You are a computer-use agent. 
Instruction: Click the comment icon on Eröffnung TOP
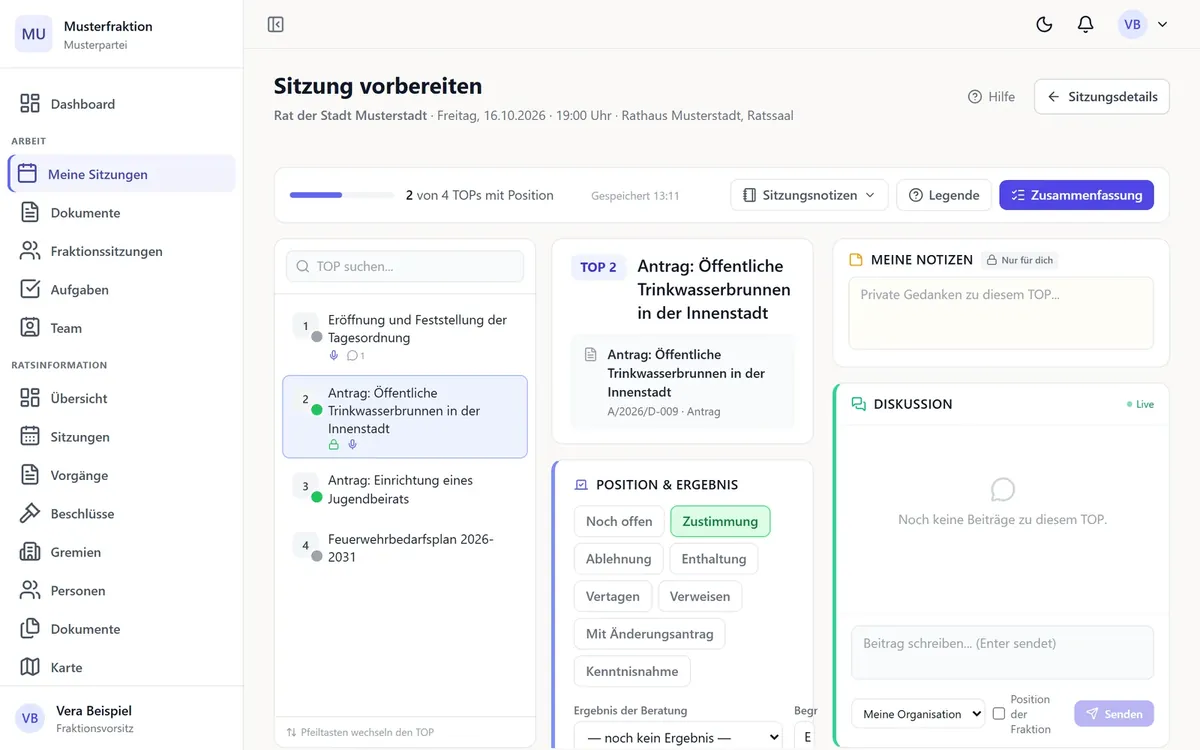click(352, 356)
